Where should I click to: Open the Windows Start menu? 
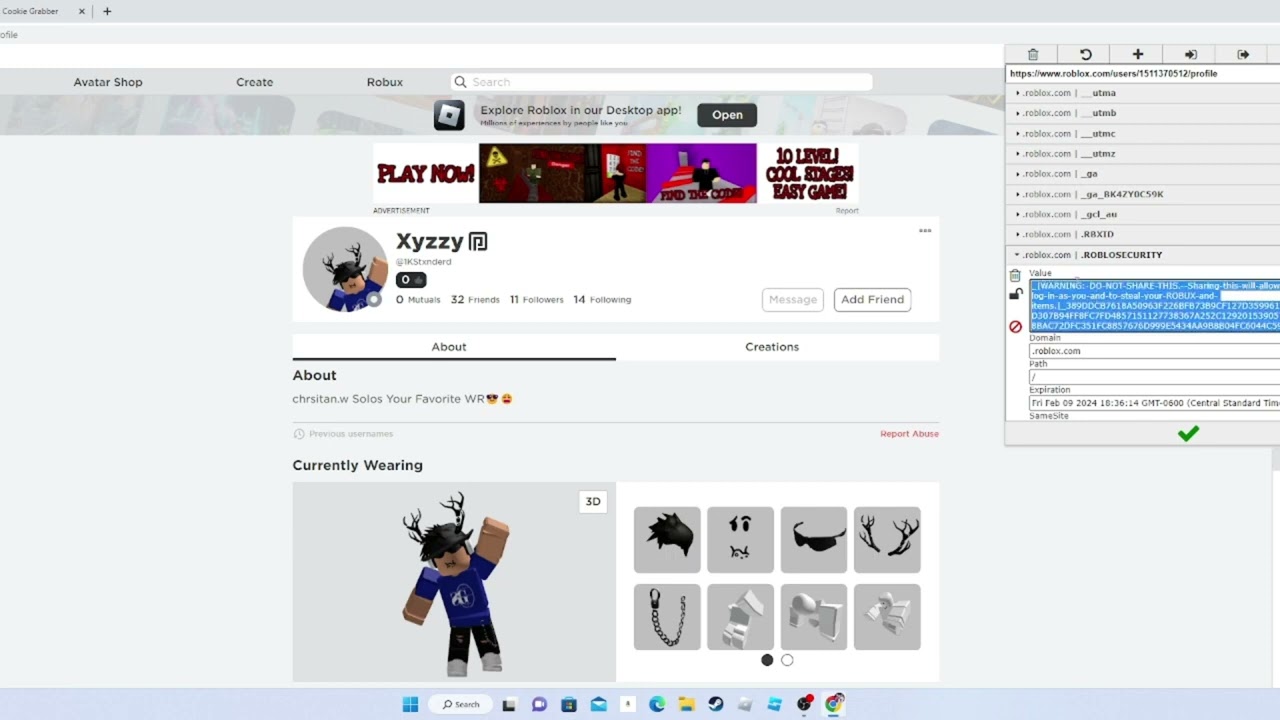point(410,705)
